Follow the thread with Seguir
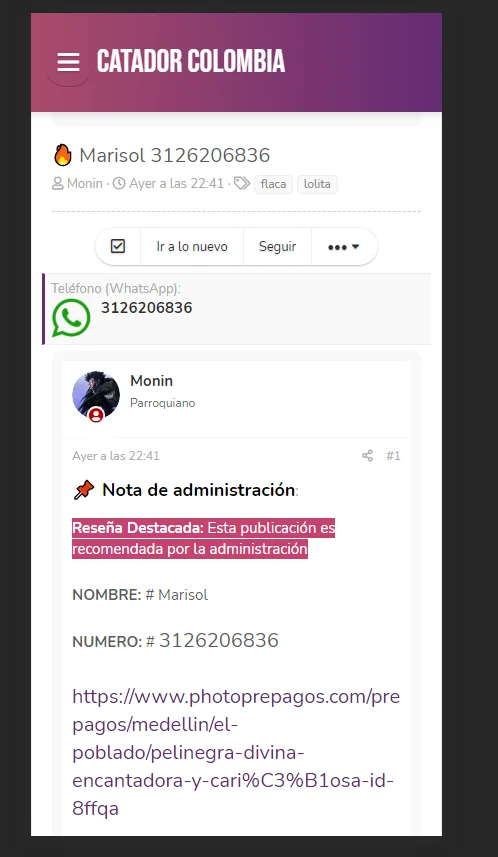This screenshot has width=498, height=857. tap(277, 247)
